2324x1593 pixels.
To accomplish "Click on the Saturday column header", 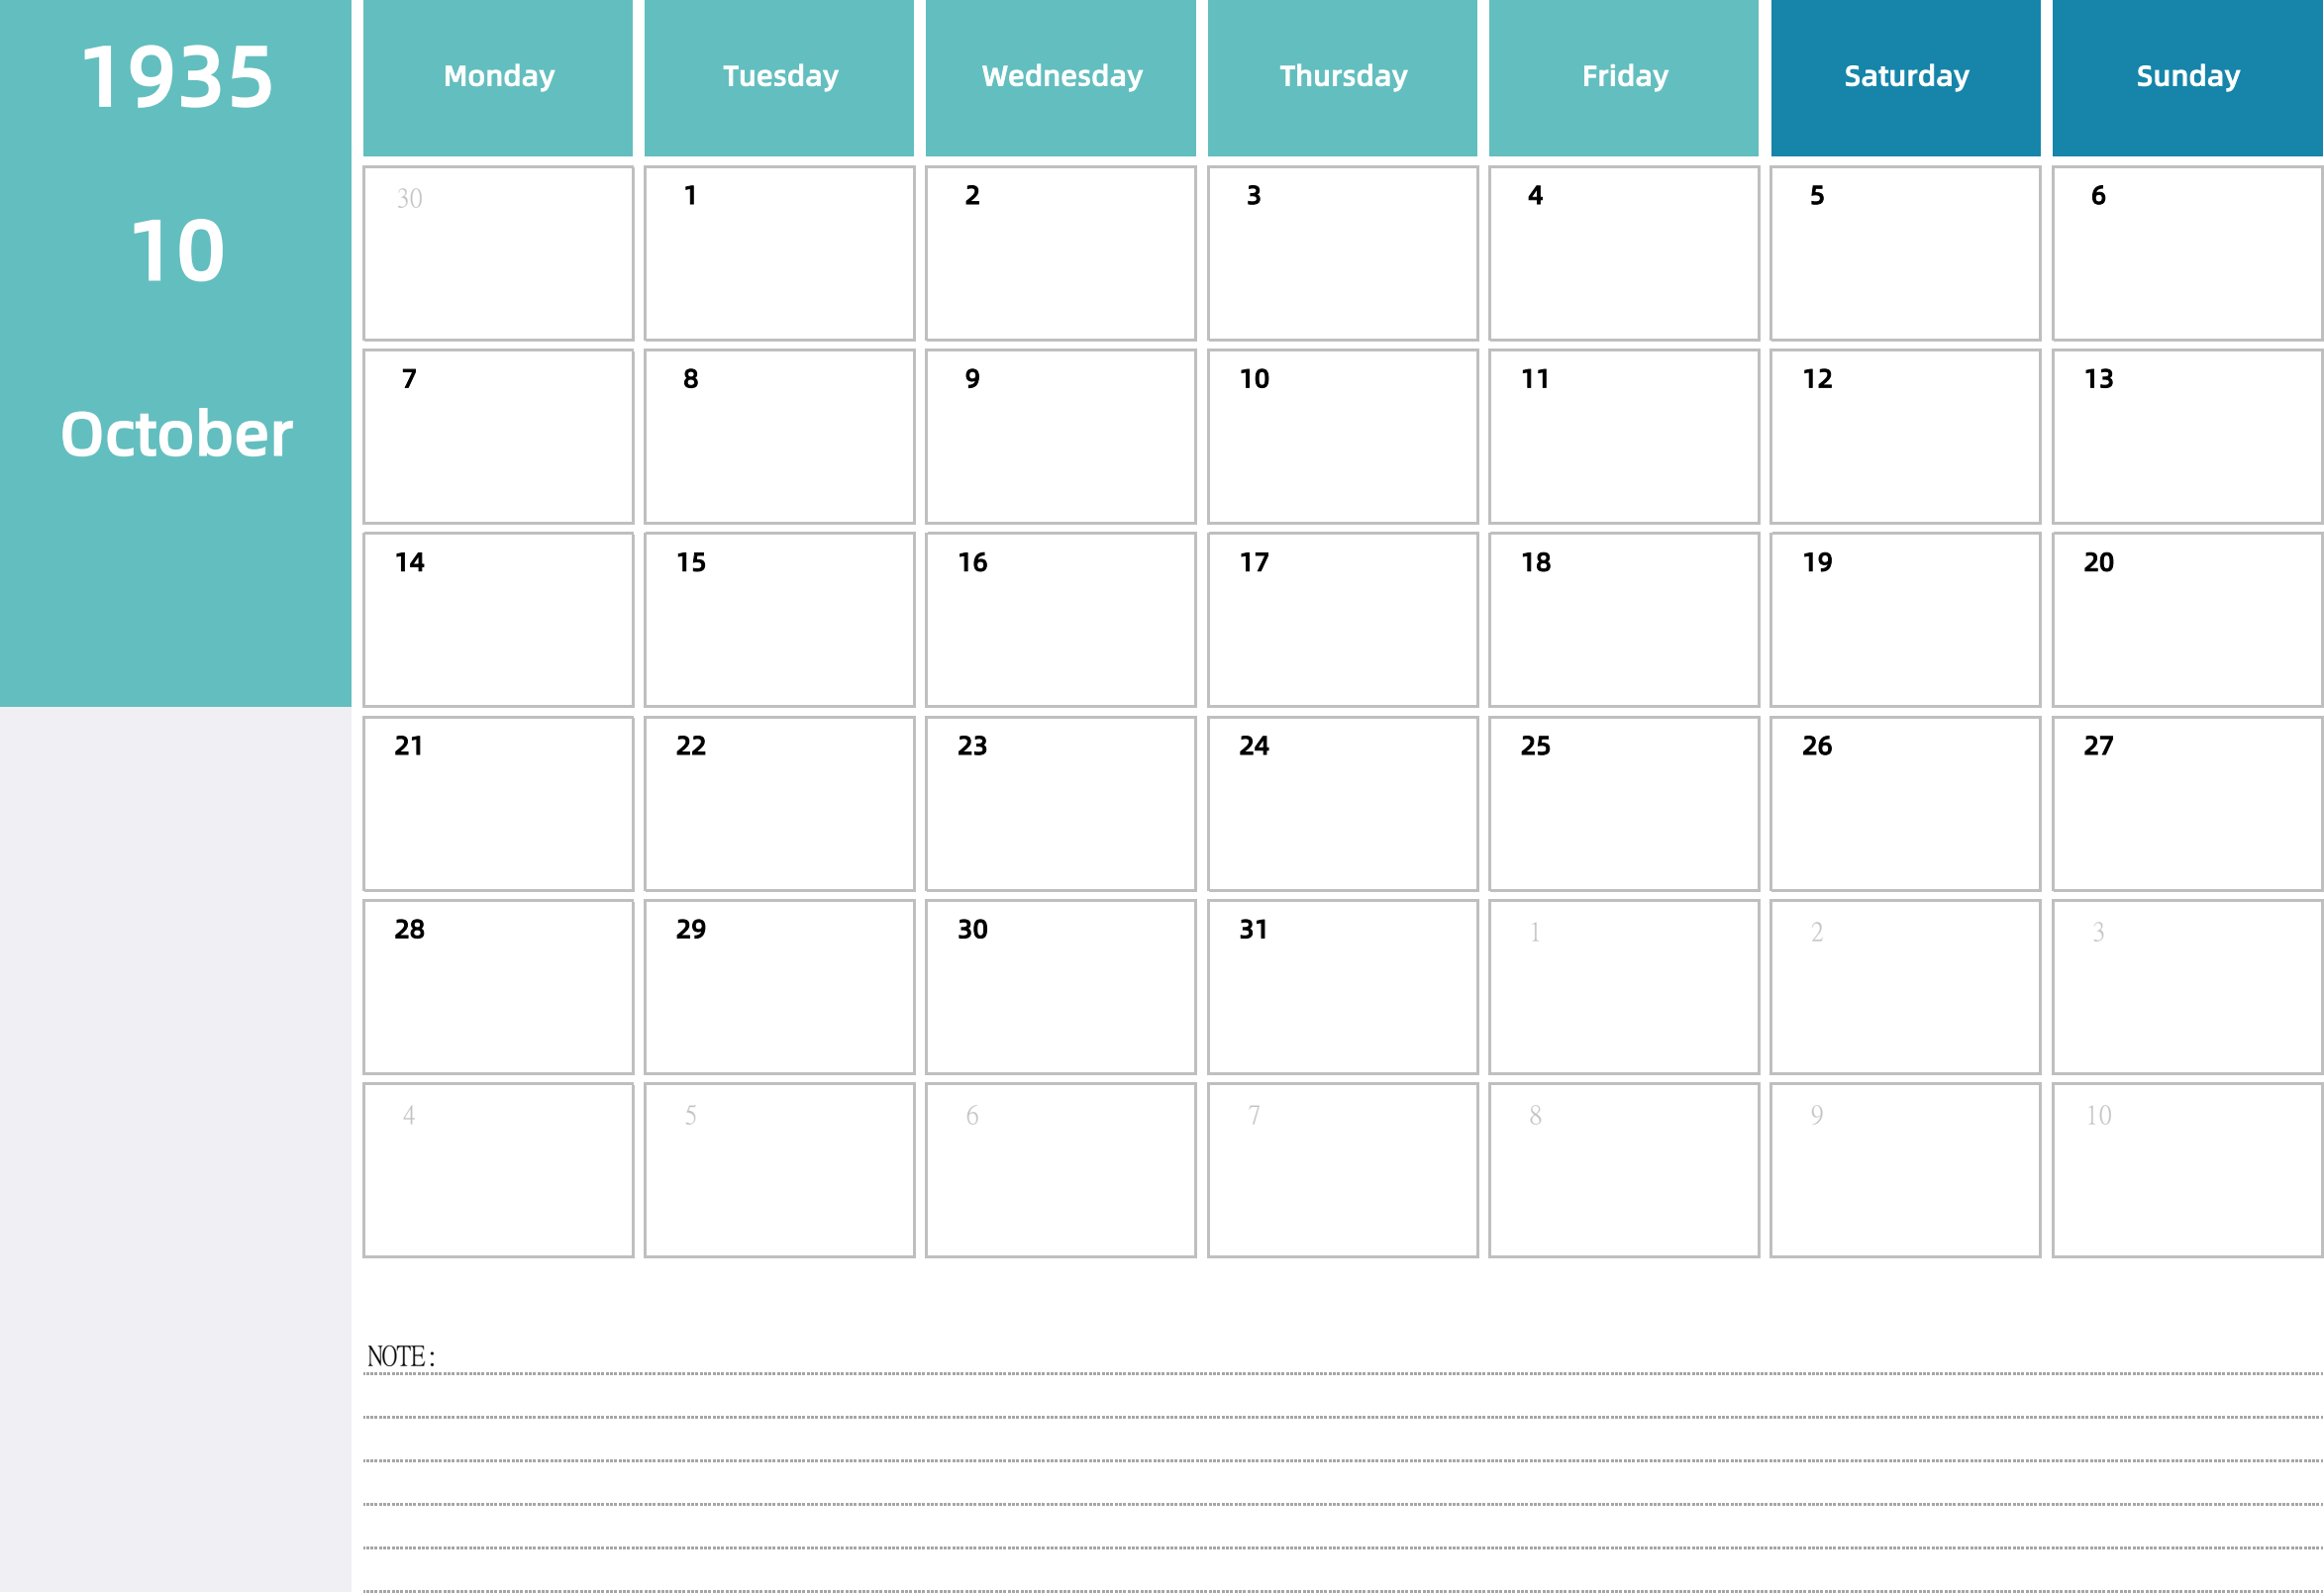I will click(1907, 77).
